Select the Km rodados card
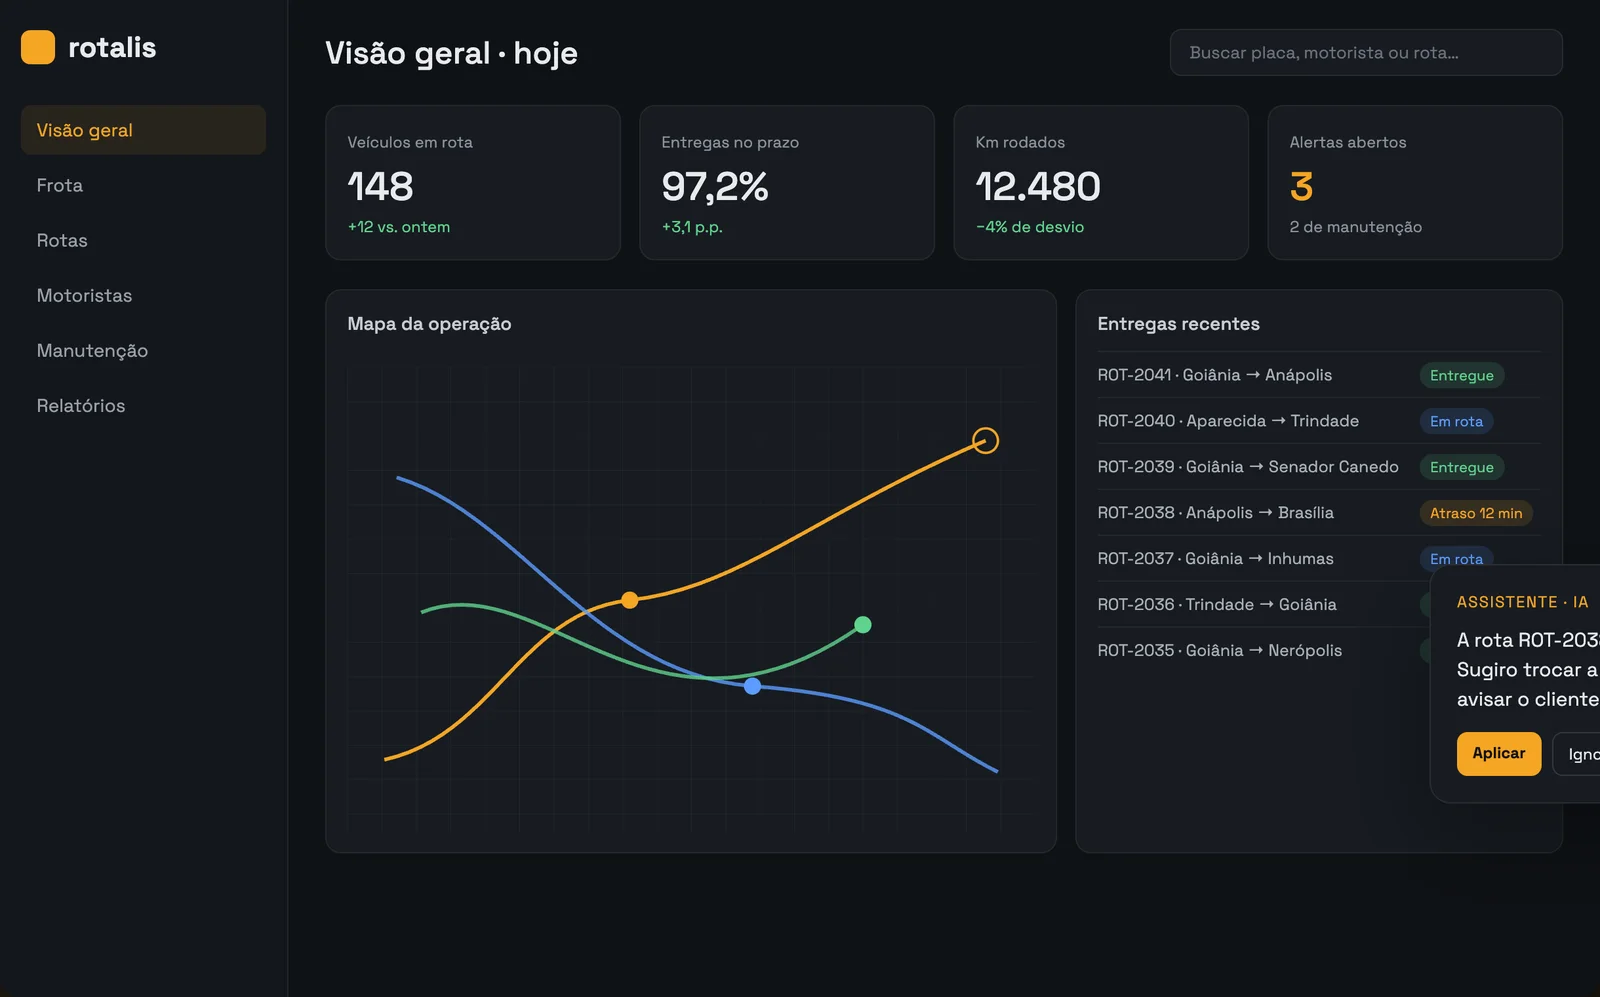The image size is (1600, 997). (1101, 183)
